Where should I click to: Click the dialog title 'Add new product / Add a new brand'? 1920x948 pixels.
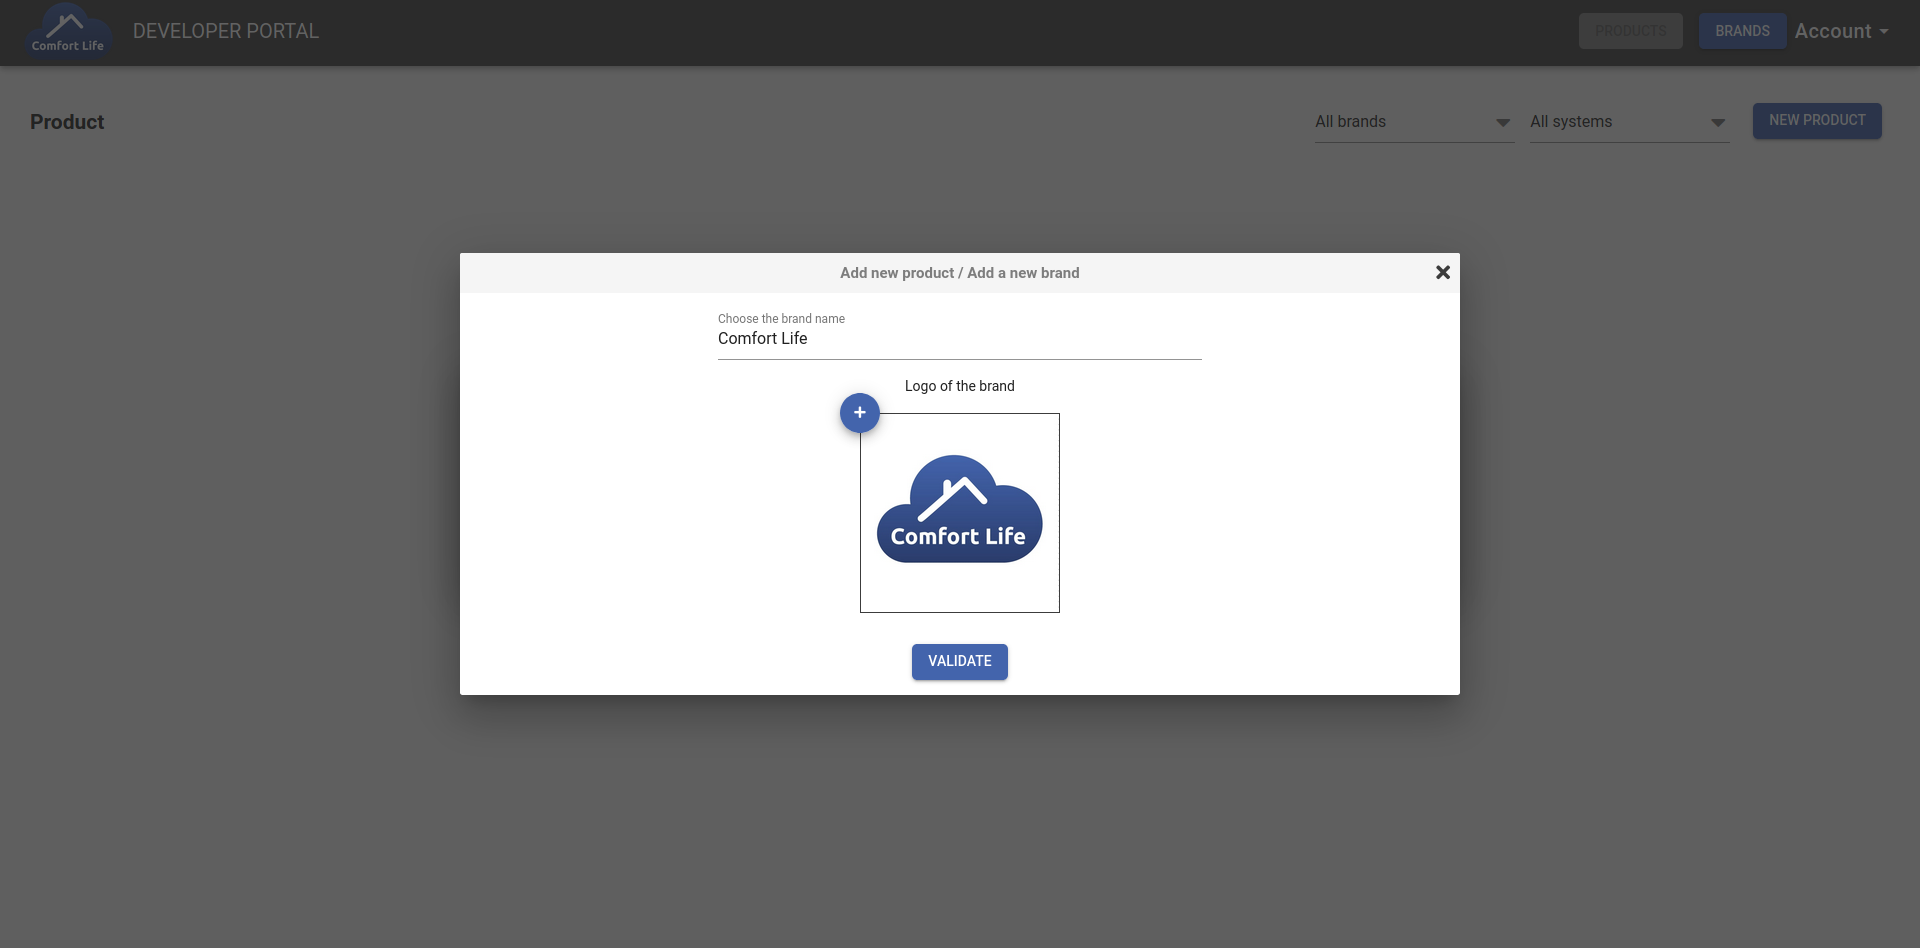click(959, 273)
